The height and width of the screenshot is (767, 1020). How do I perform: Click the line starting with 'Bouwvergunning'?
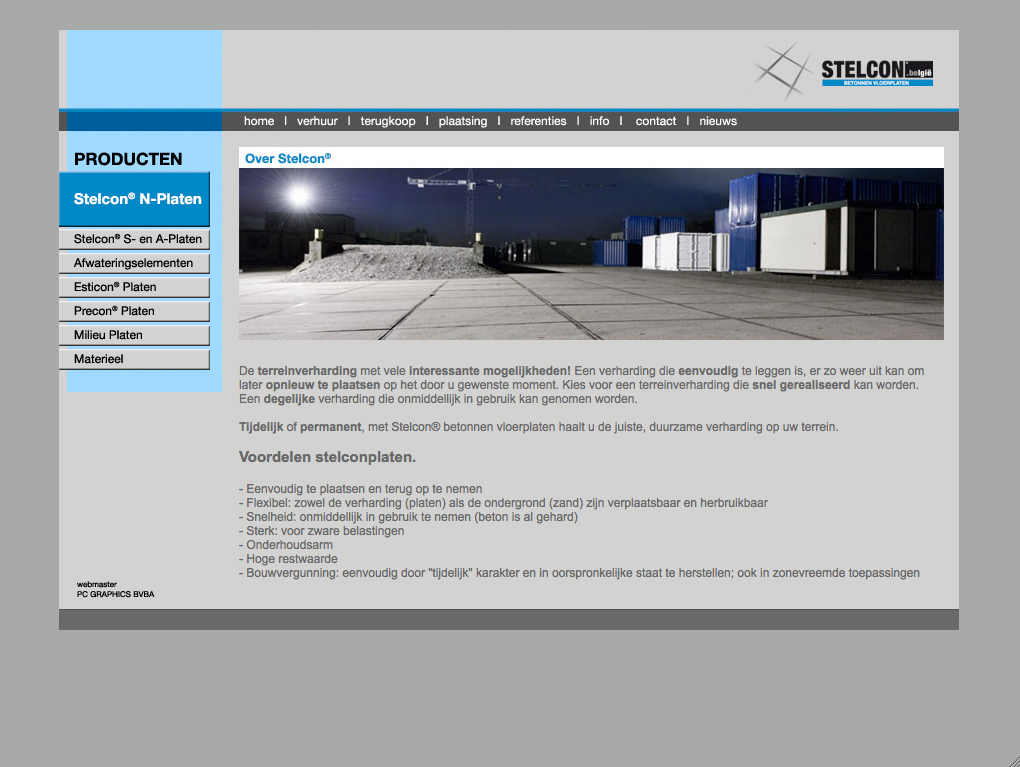pyautogui.click(x=579, y=573)
